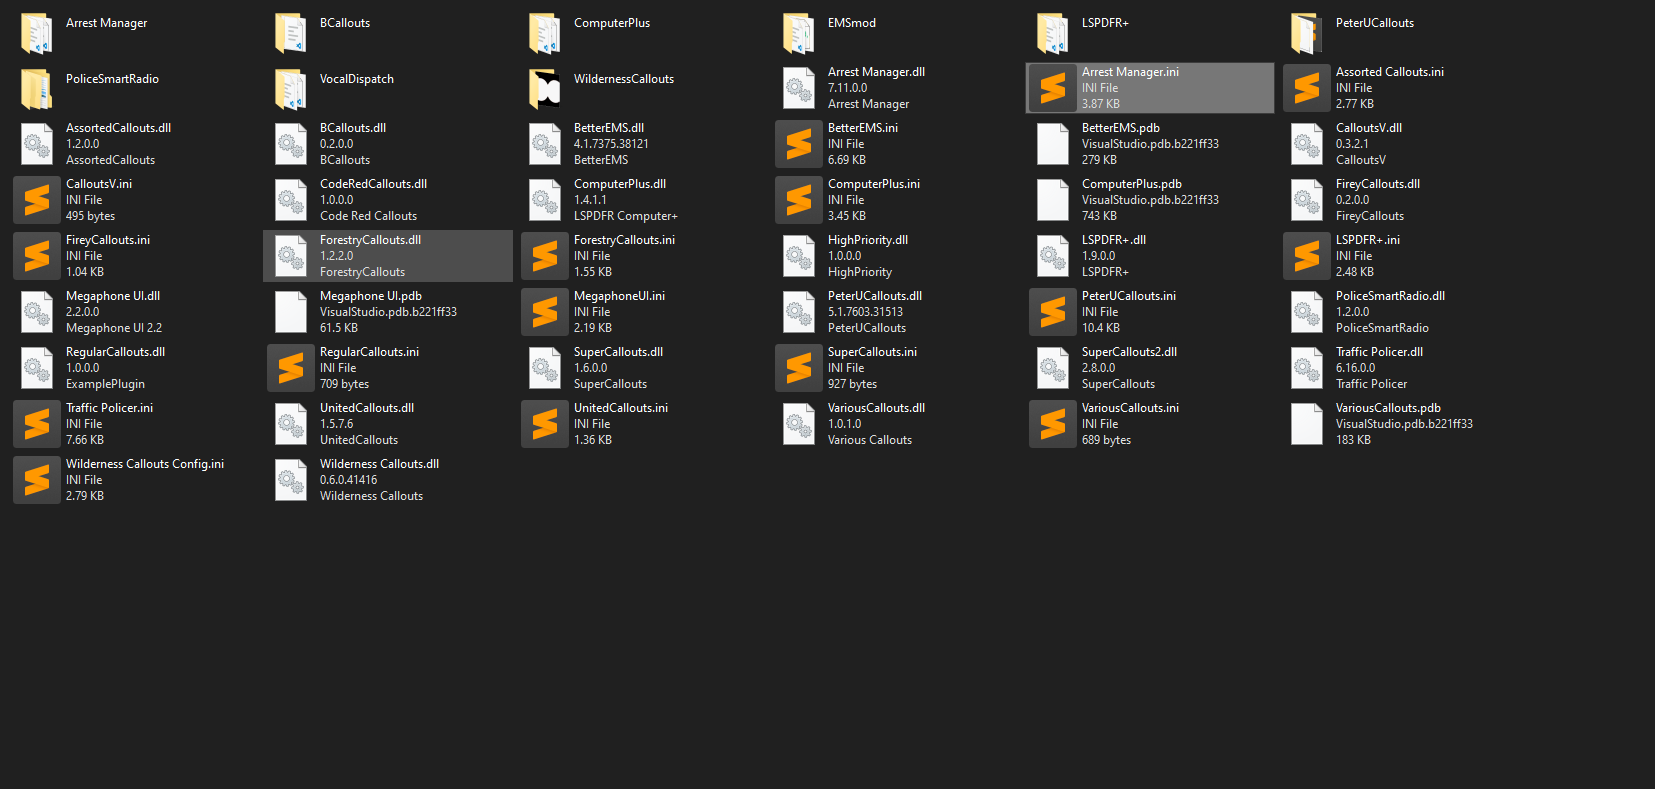Click the folder name 'PoliceSmartRadio'
Viewport: 1655px width, 789px height.
coord(112,79)
